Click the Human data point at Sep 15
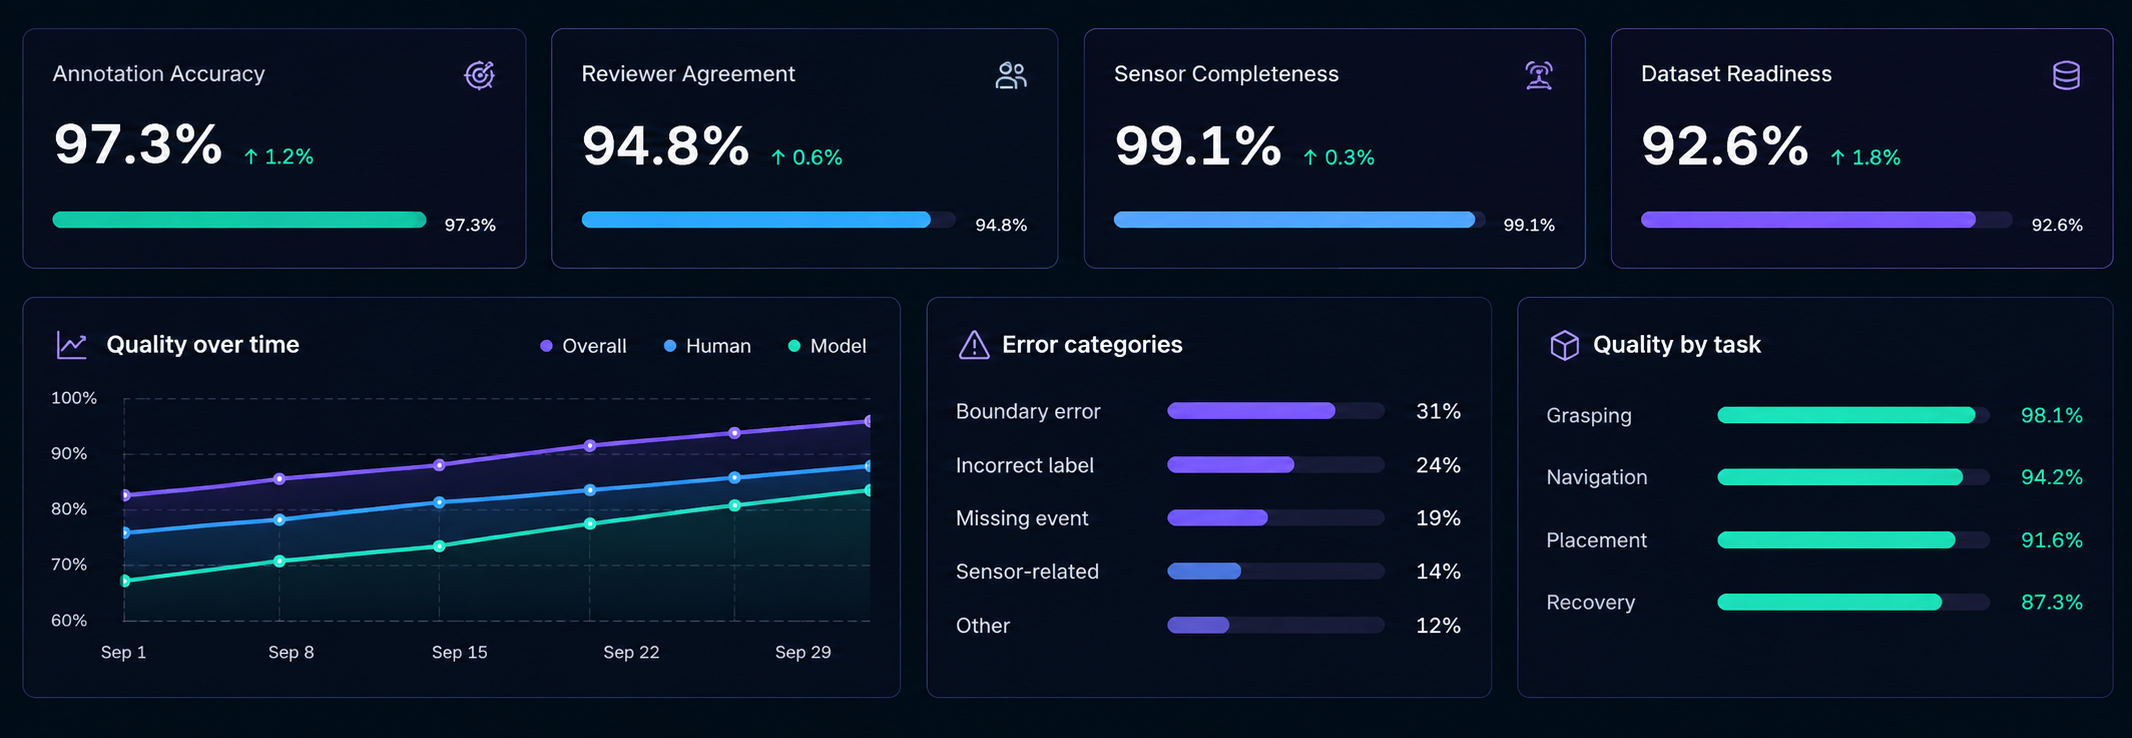2132x738 pixels. tap(439, 502)
